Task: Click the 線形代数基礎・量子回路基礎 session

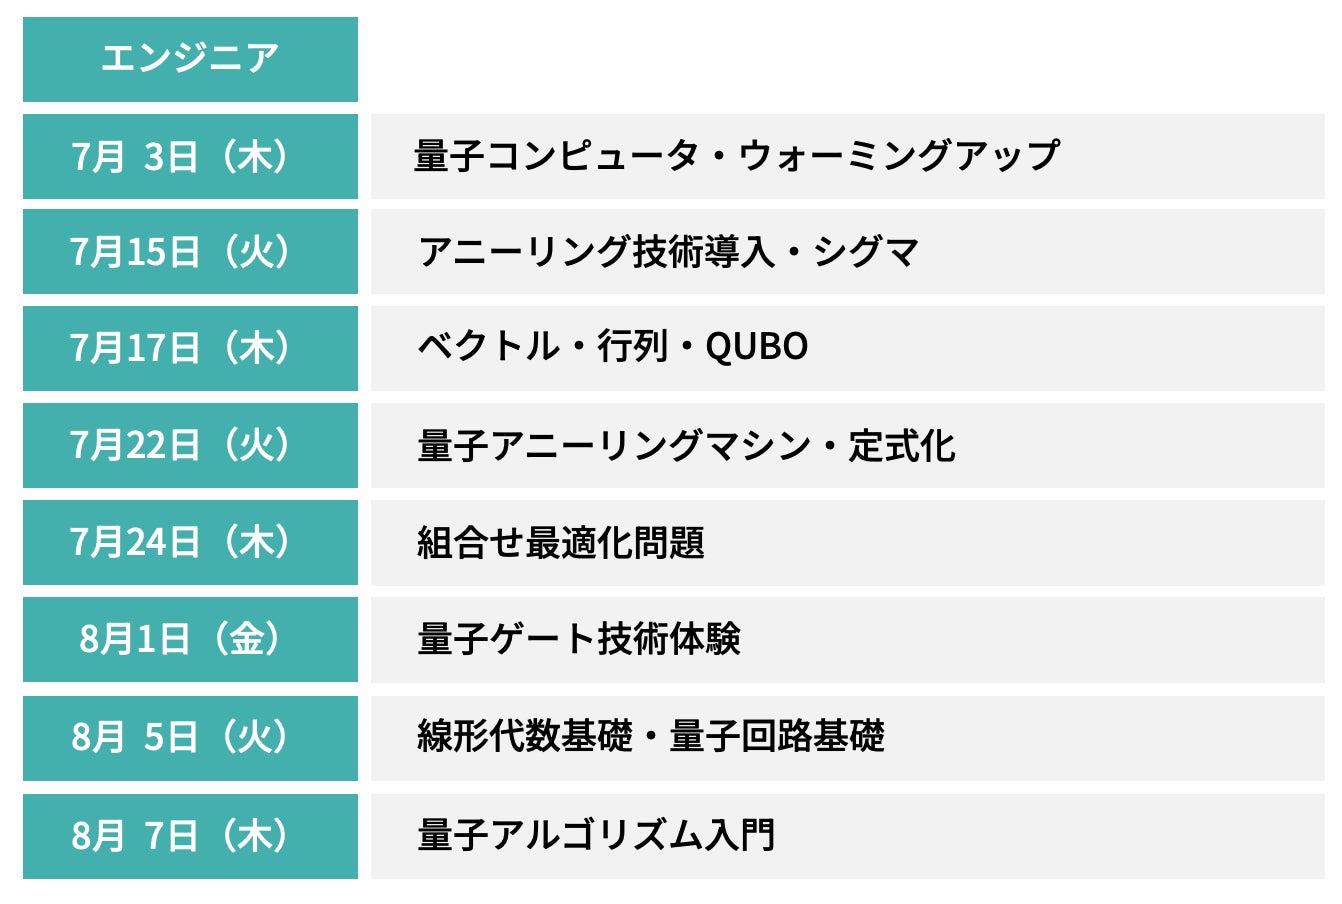Action: pos(651,737)
